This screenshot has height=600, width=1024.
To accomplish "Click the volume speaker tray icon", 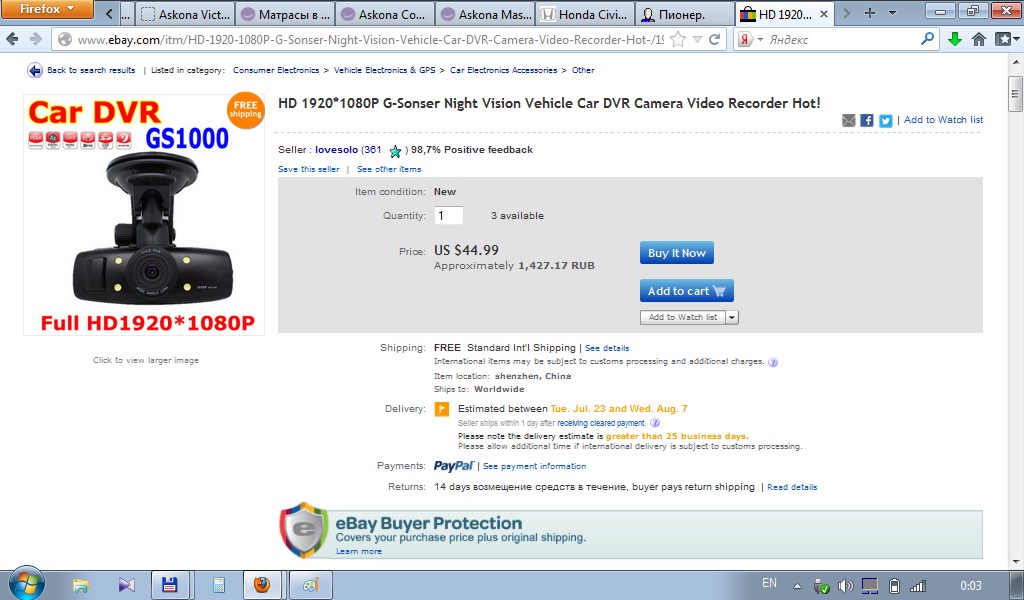I will 845,586.
